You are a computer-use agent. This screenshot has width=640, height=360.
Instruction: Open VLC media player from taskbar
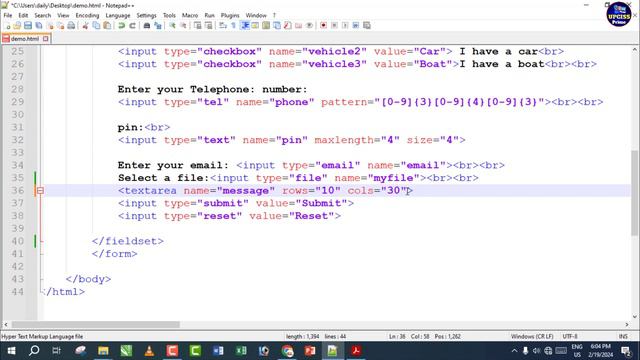[x=149, y=351]
